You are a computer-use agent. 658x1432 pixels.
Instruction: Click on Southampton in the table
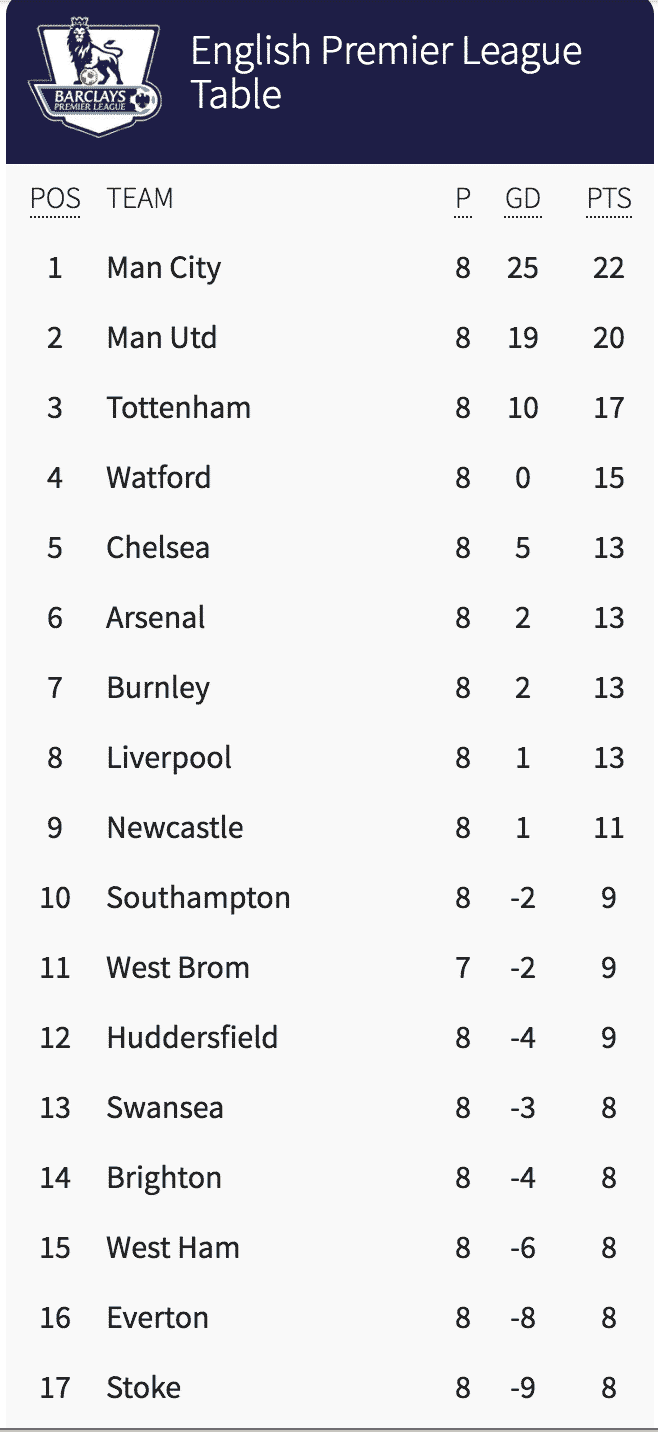(198, 898)
